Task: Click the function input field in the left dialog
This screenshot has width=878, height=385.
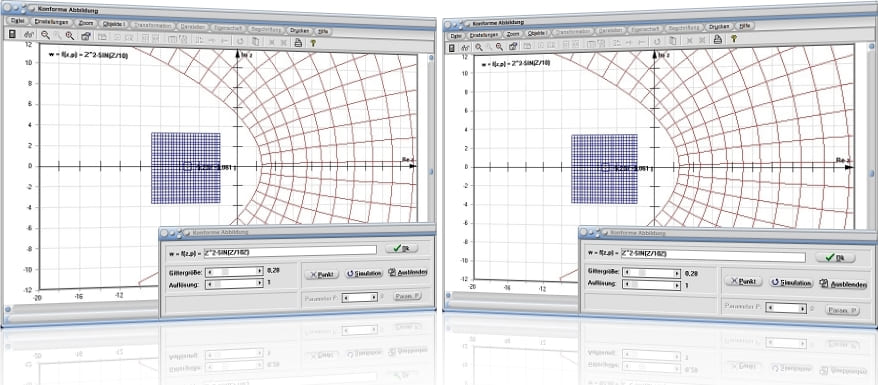Action: click(x=290, y=252)
